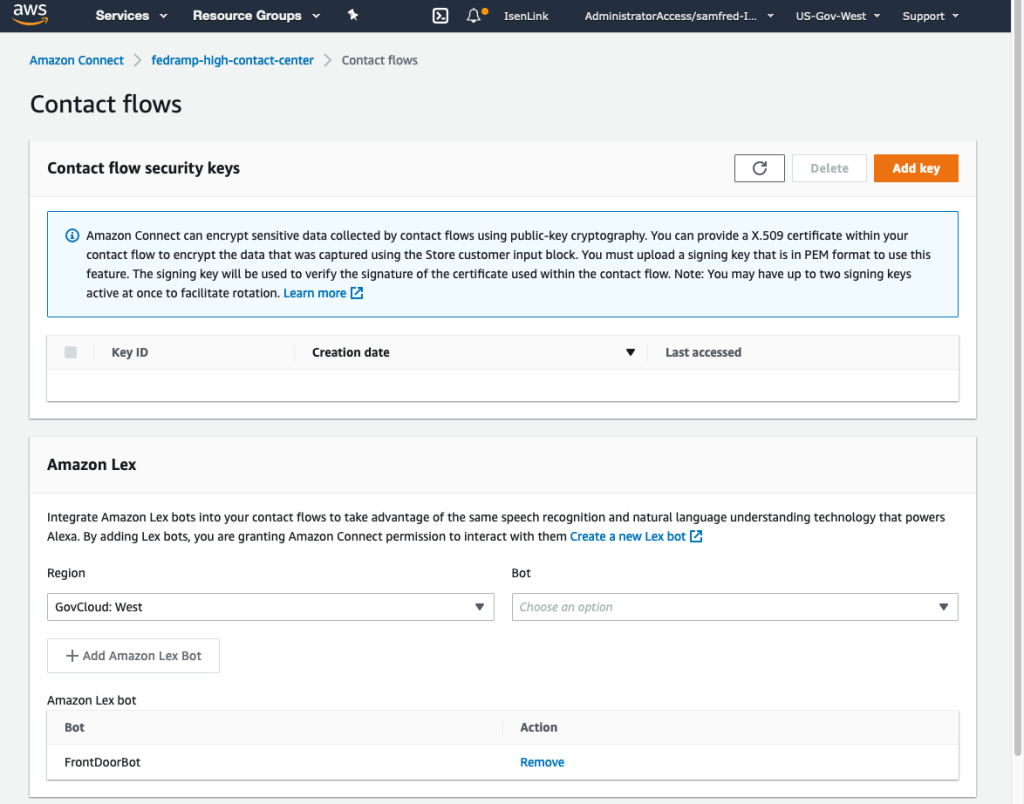The image size is (1024, 804).
Task: Click the Add key button
Action: point(915,168)
